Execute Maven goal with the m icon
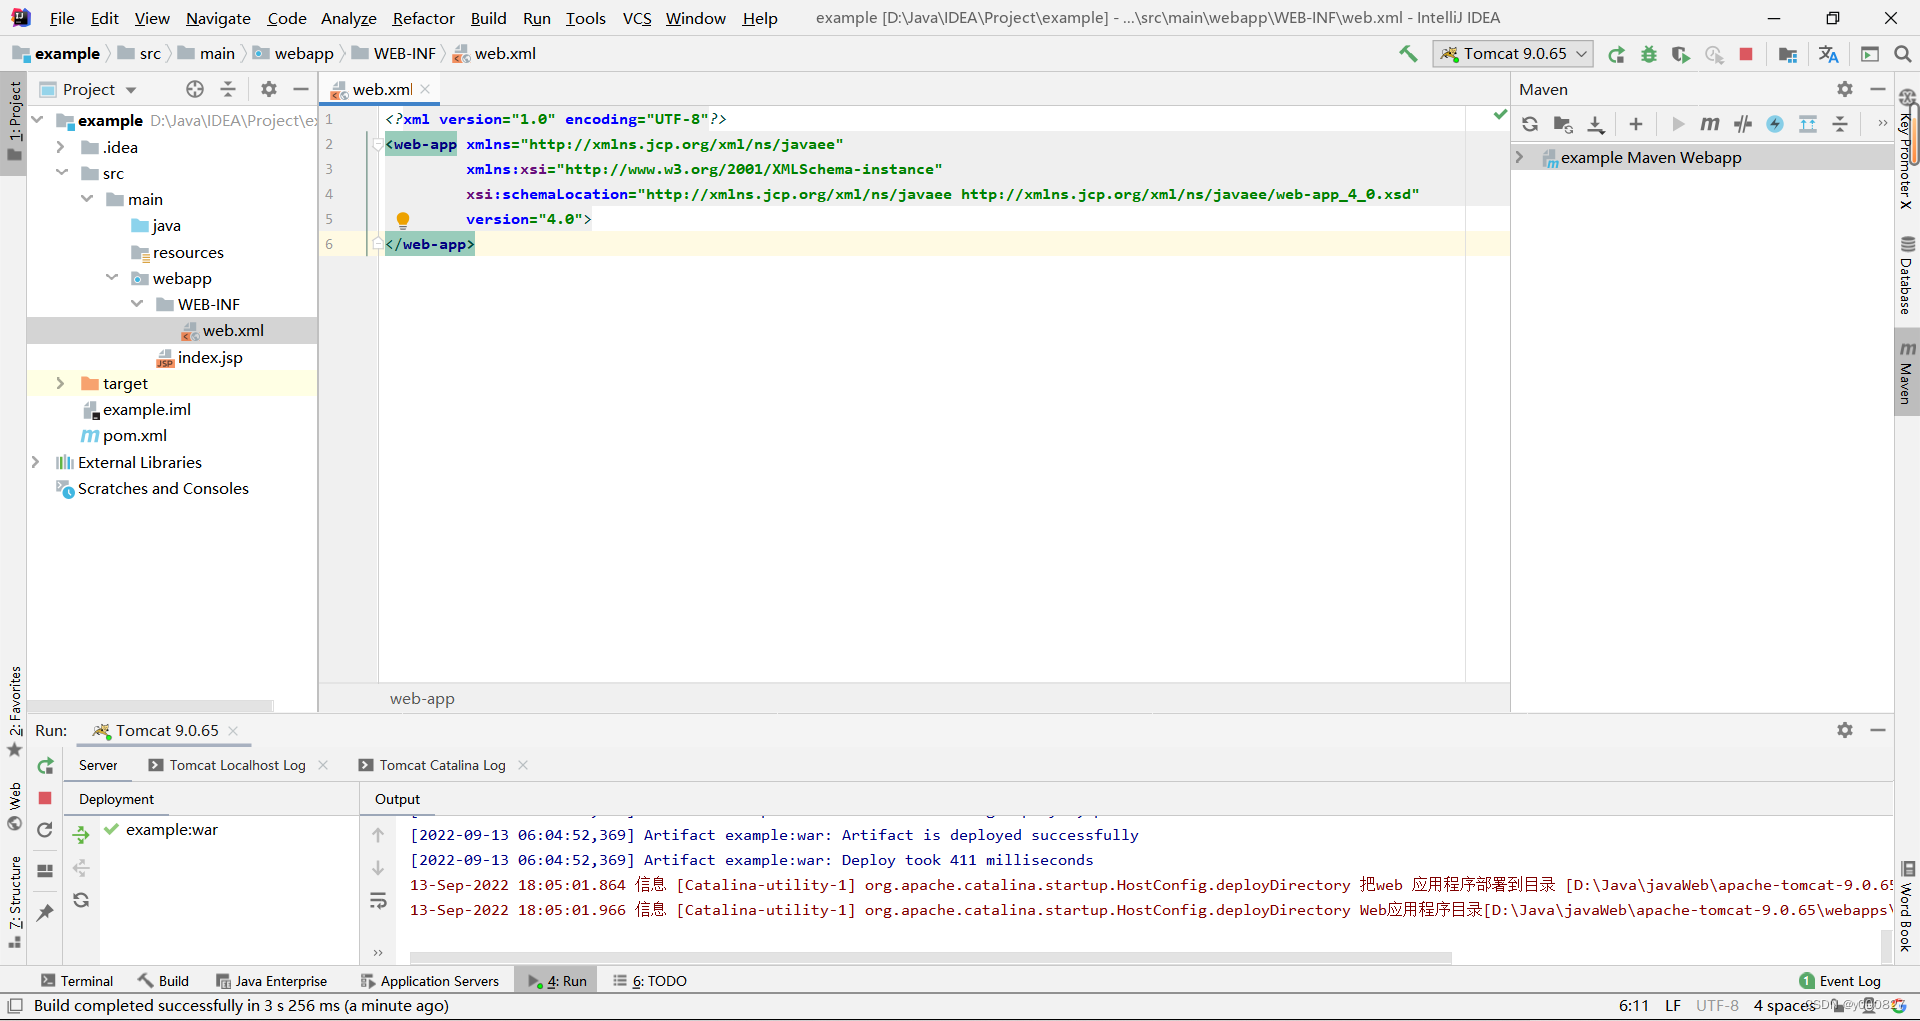The image size is (1920, 1021). tap(1710, 124)
